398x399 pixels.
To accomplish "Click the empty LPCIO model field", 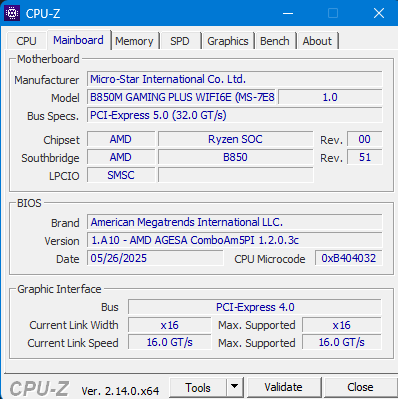I will (235, 175).
